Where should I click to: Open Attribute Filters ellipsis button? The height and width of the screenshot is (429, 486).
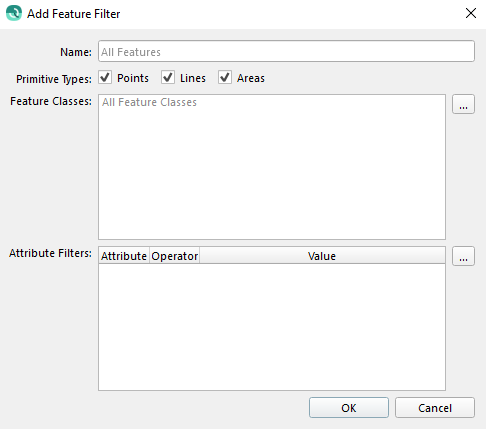463,256
